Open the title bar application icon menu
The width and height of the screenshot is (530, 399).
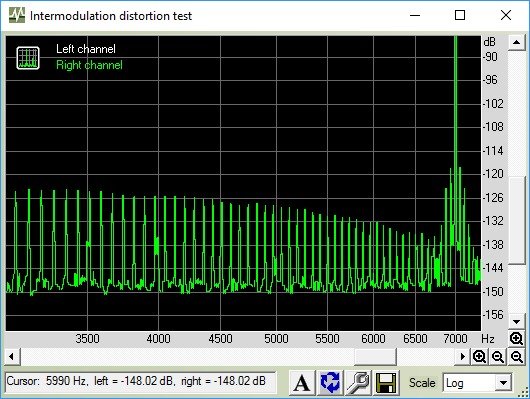pos(17,15)
